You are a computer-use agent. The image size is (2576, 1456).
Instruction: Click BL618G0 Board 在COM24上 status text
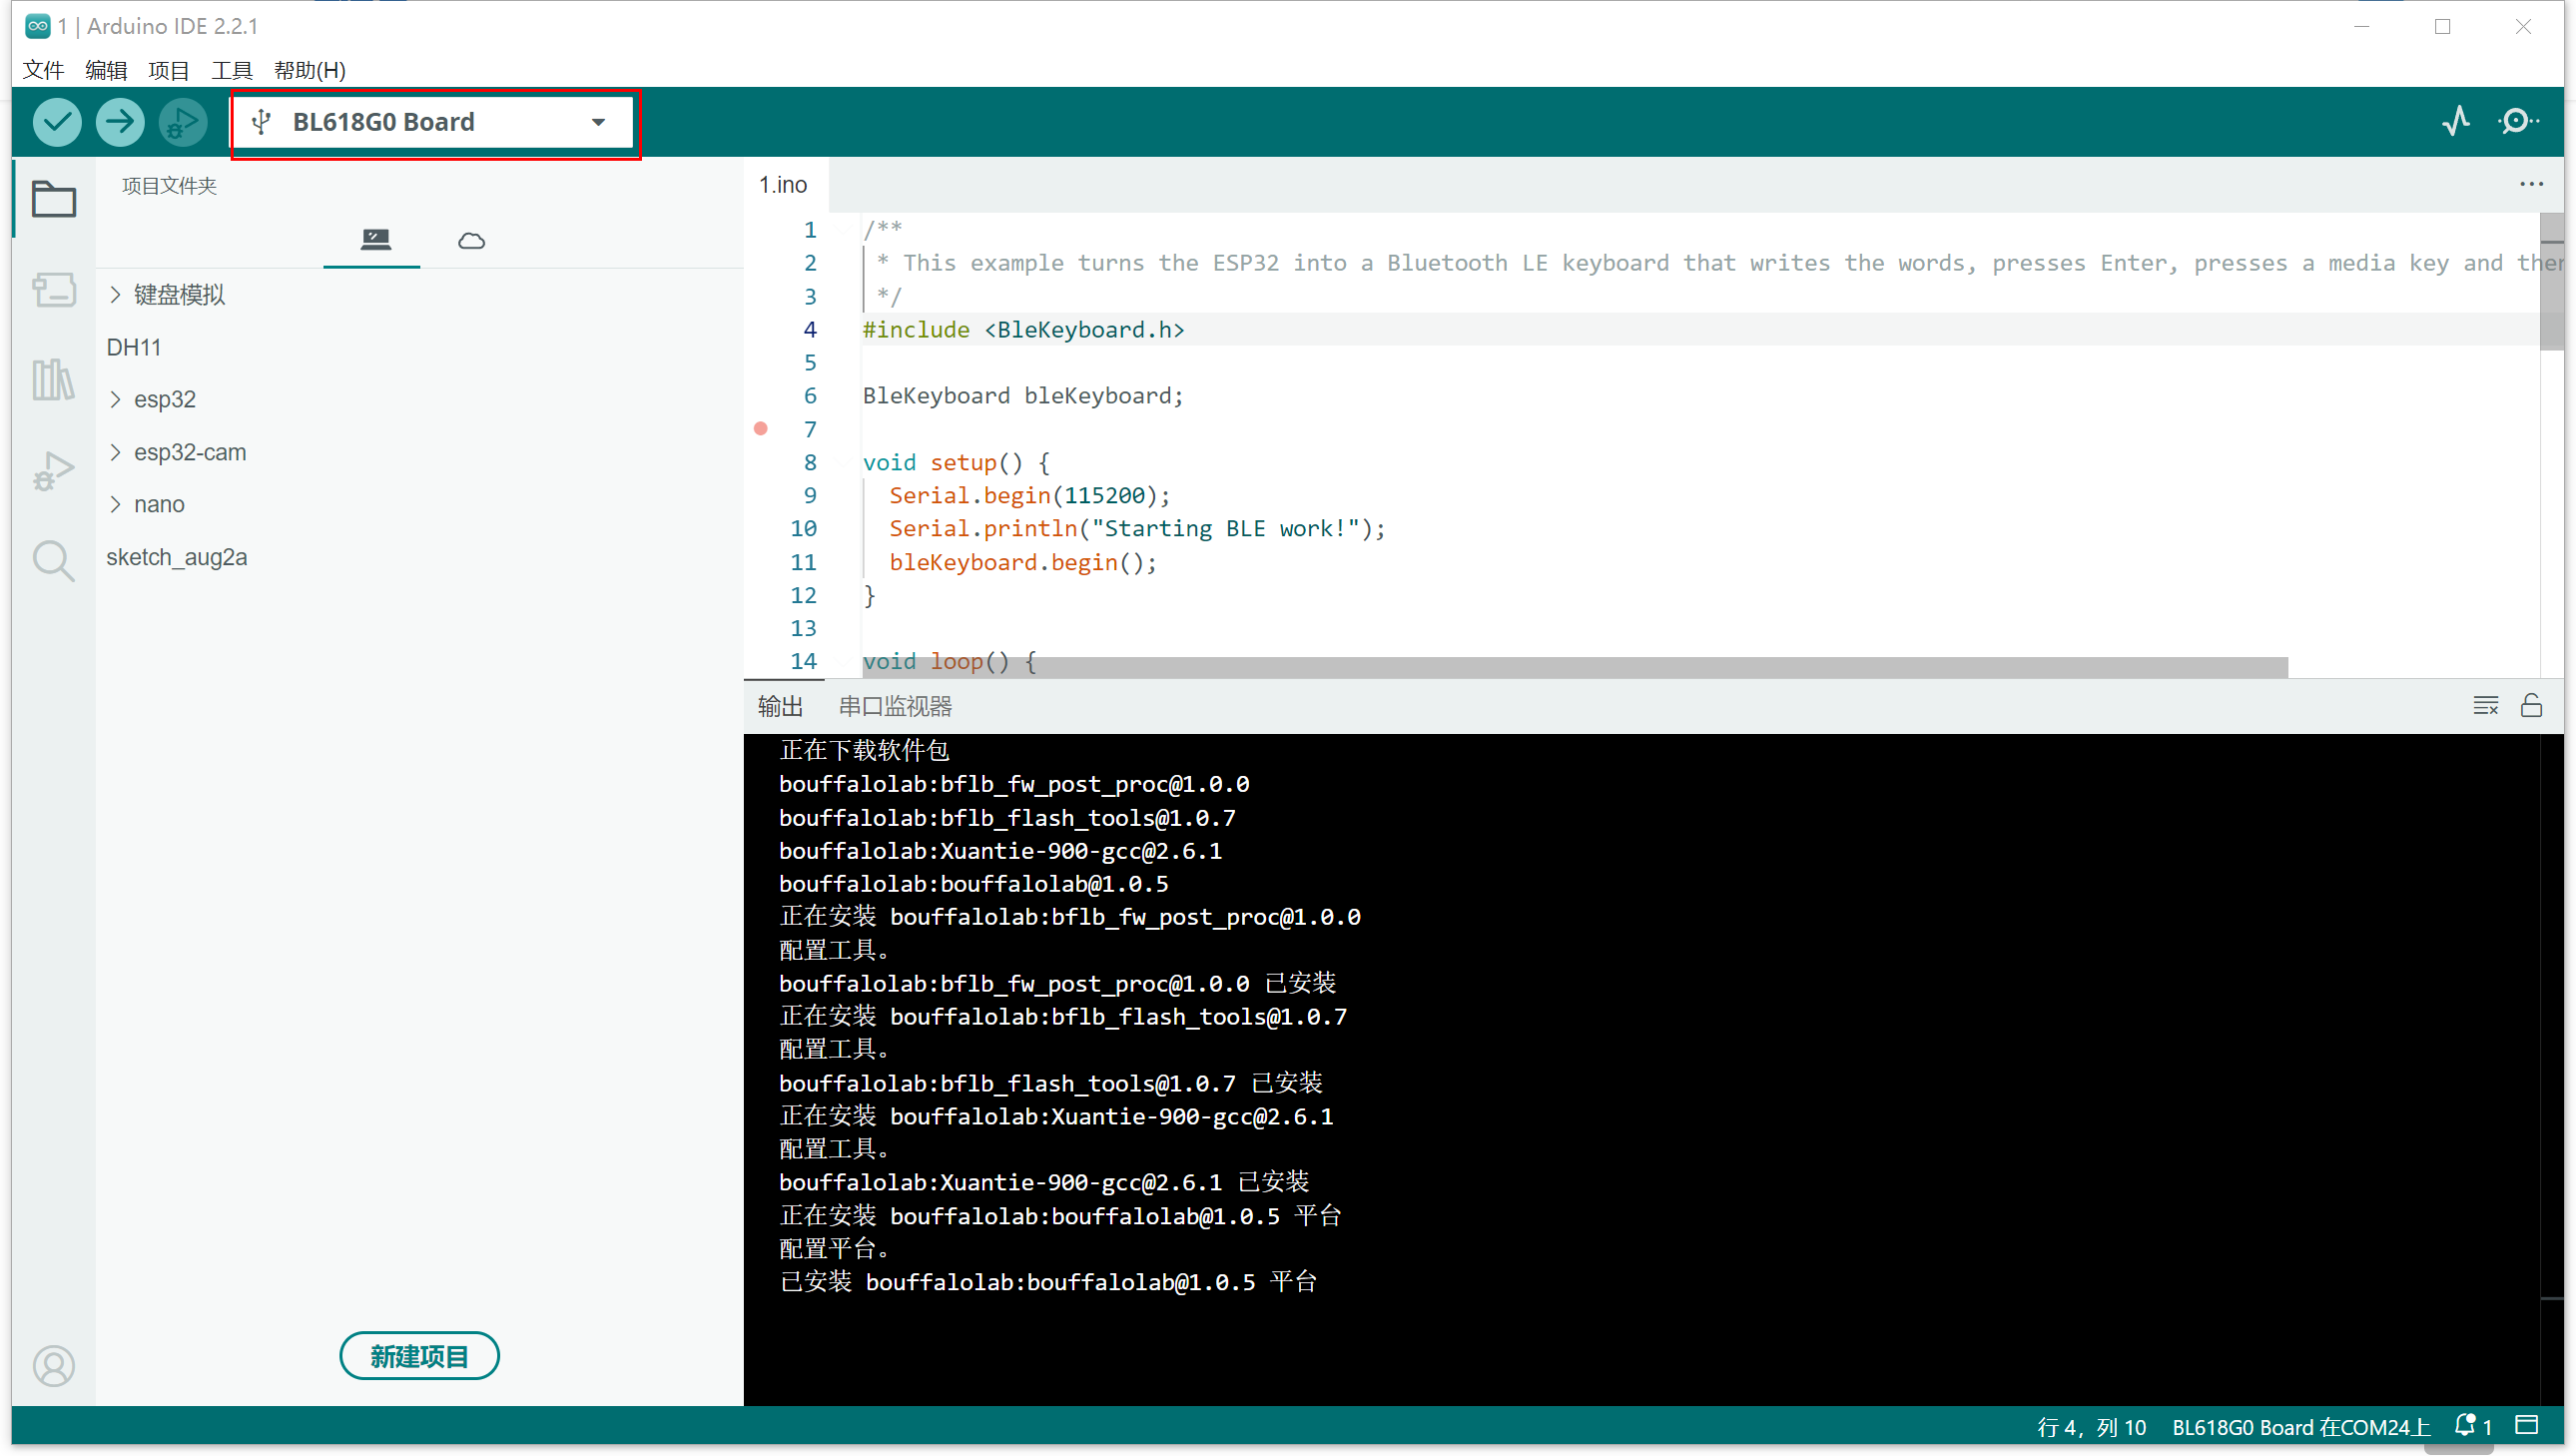pyautogui.click(x=2300, y=1427)
